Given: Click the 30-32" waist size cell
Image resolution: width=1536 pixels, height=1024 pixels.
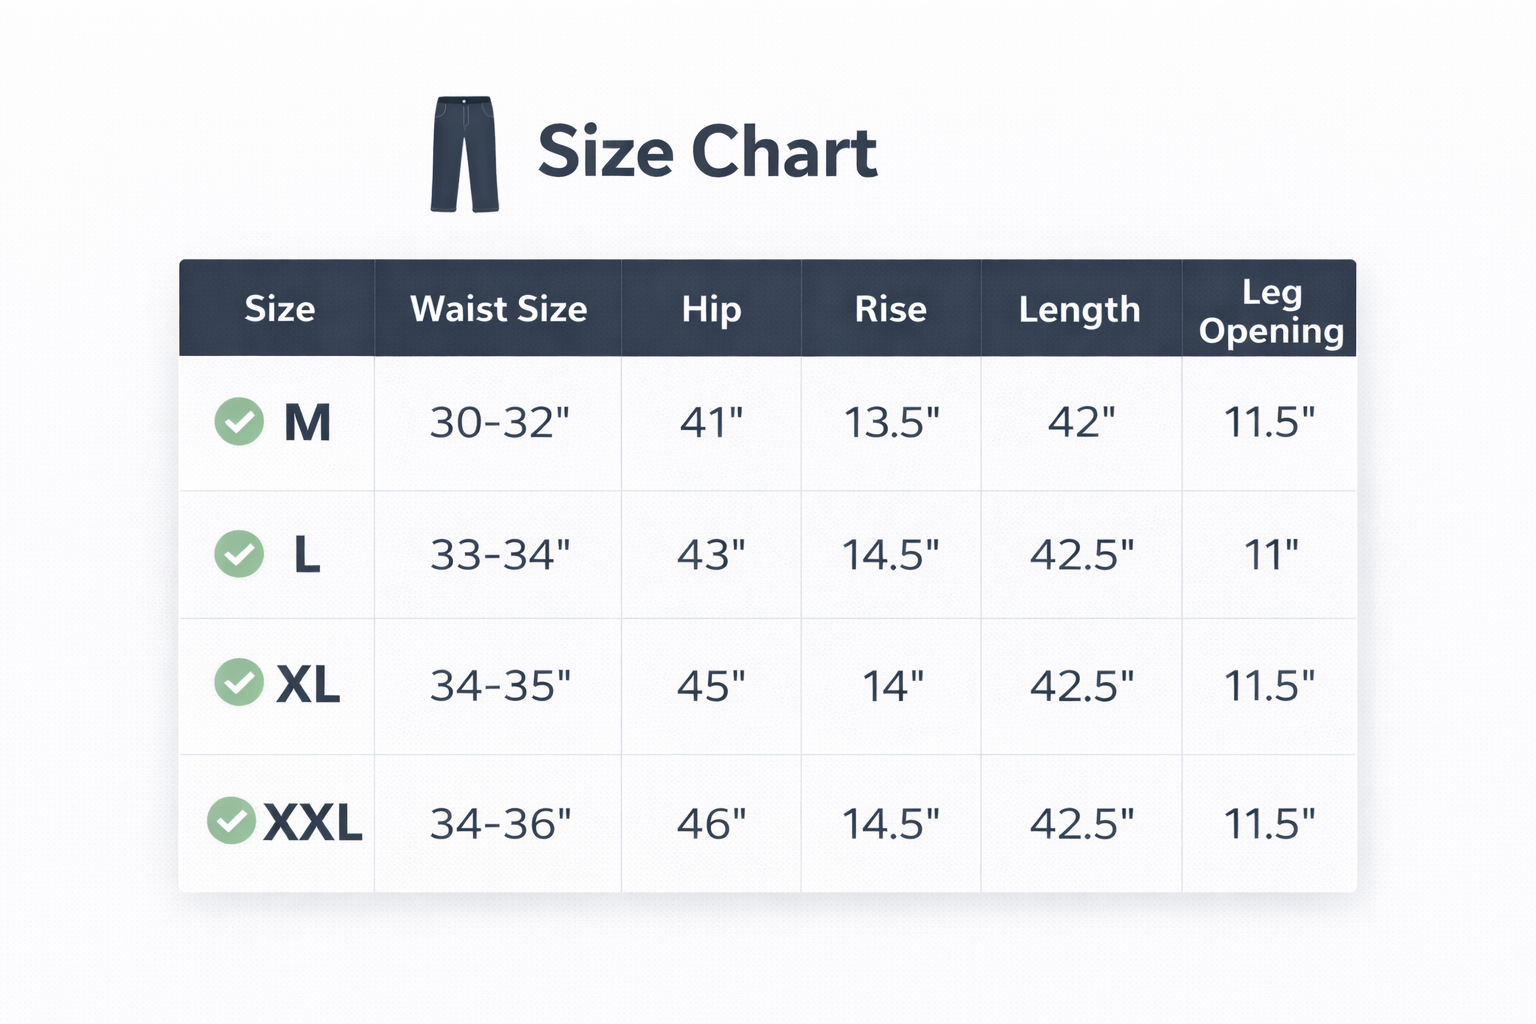Looking at the screenshot, I should click(499, 423).
